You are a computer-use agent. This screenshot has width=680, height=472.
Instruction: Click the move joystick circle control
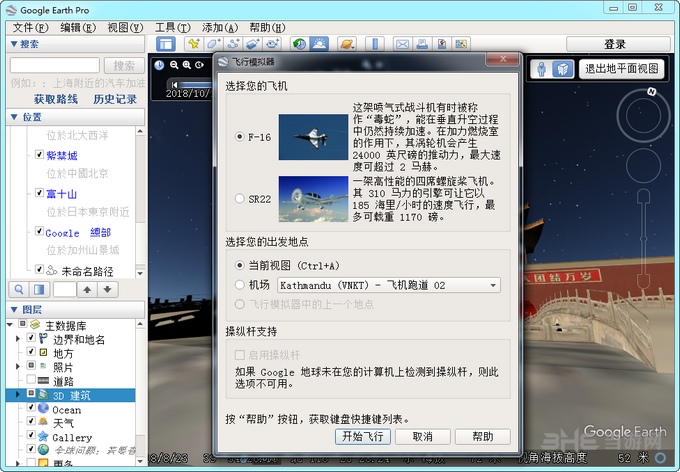coord(643,165)
